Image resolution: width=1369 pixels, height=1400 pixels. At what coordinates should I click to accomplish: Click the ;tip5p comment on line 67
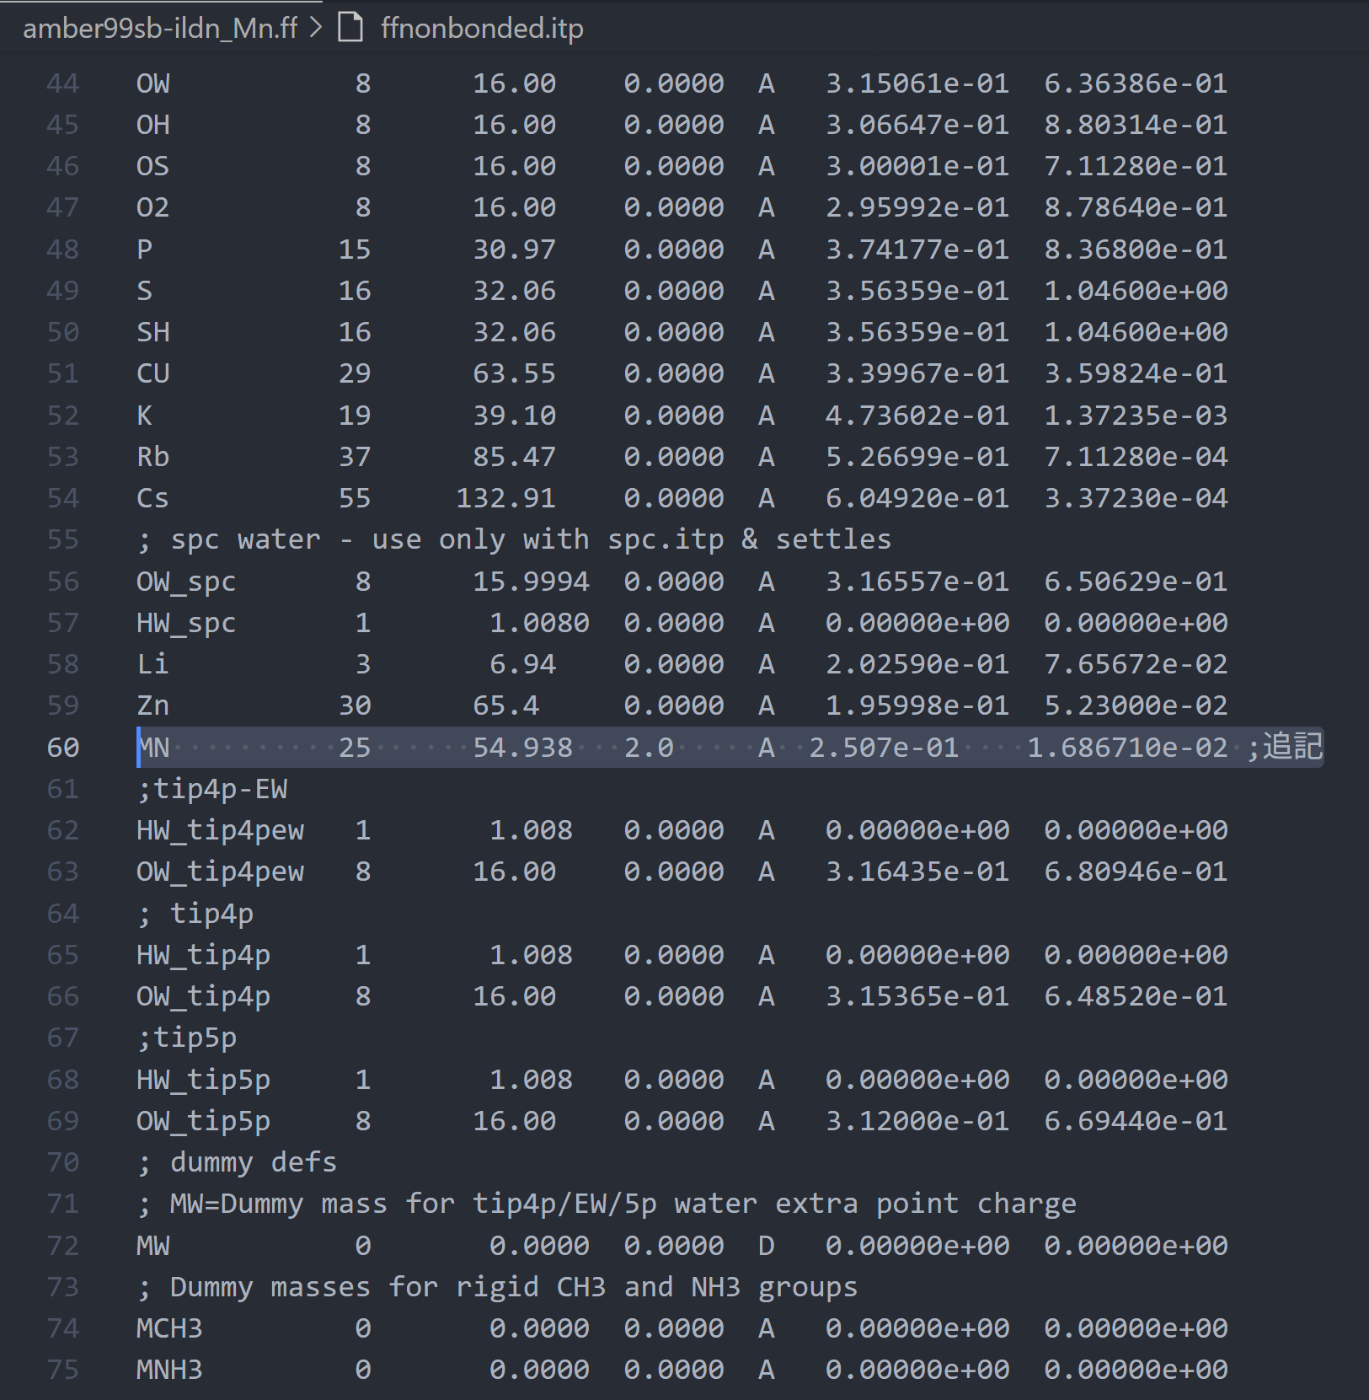187,1038
